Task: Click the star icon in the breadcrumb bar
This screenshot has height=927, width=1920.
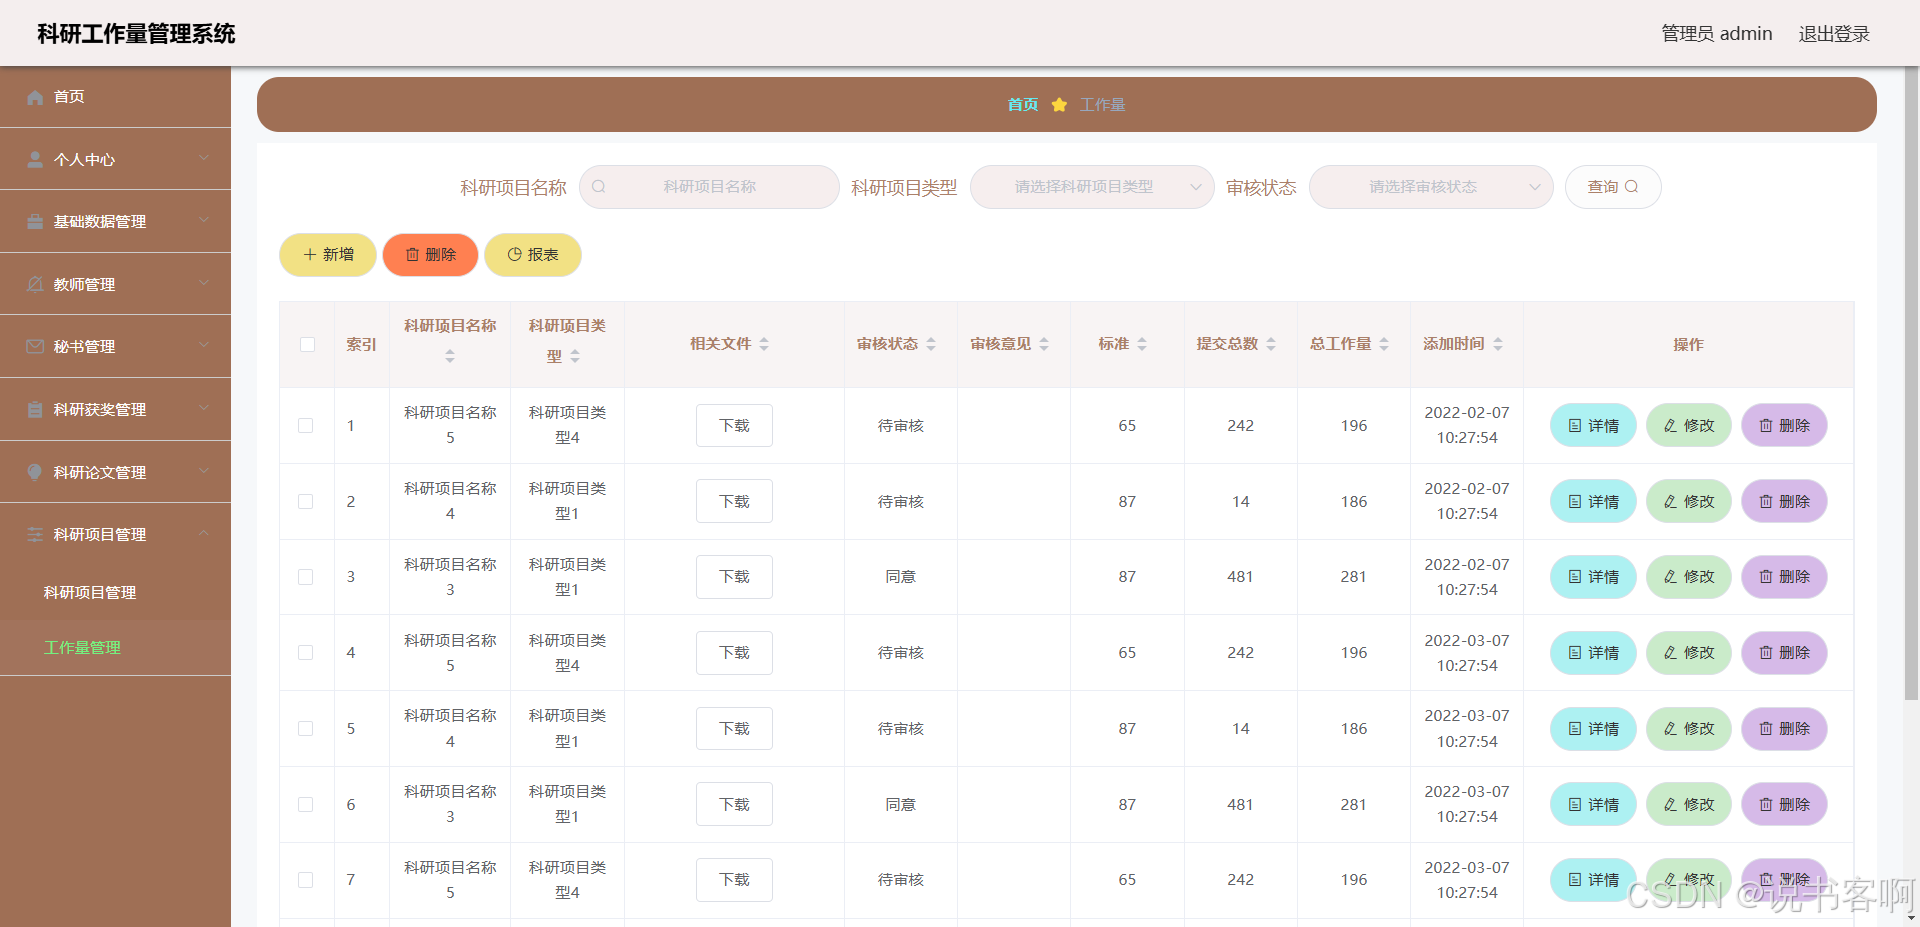Action: 1059,105
